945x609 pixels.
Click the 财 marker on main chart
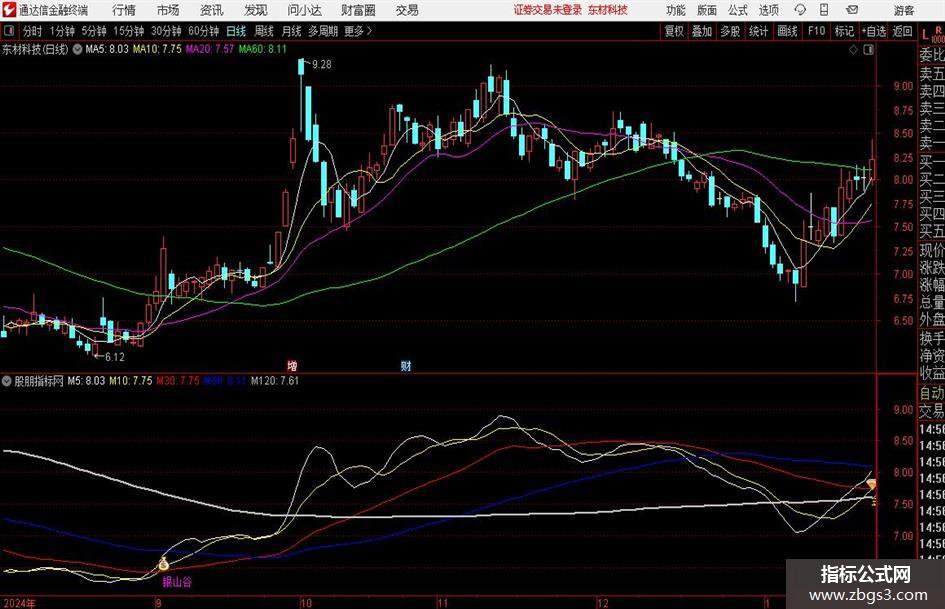click(x=406, y=365)
